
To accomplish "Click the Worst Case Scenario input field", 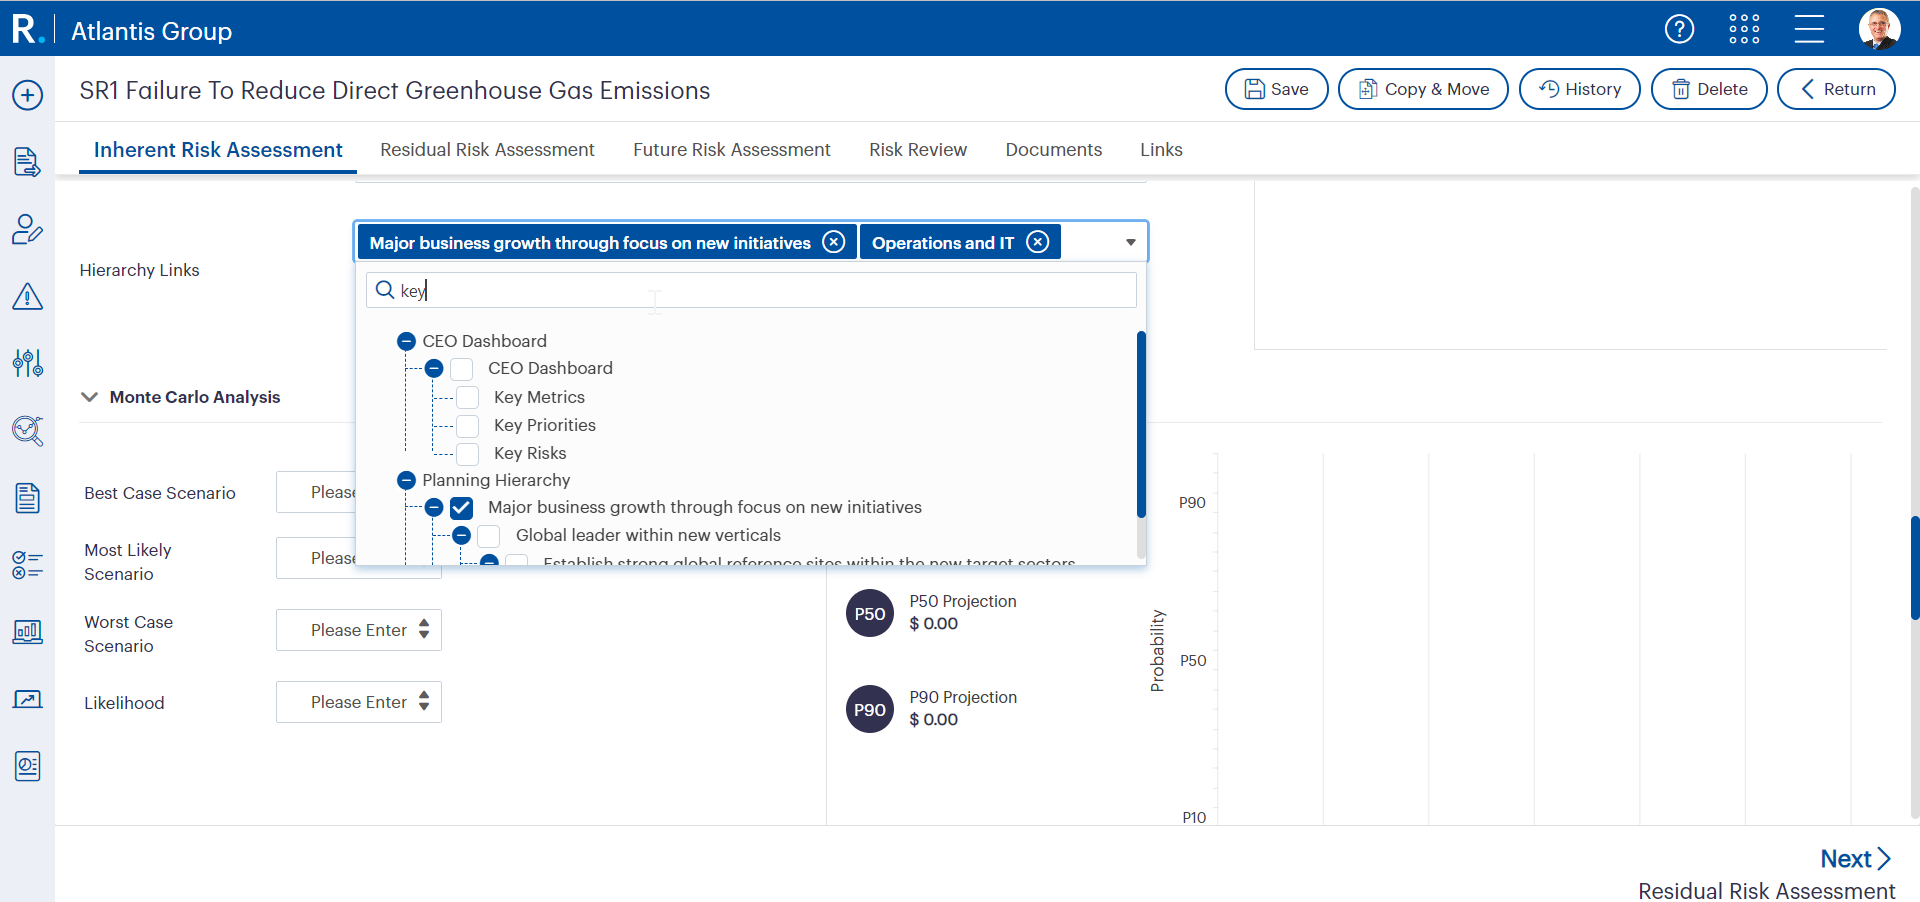I will click(x=358, y=630).
